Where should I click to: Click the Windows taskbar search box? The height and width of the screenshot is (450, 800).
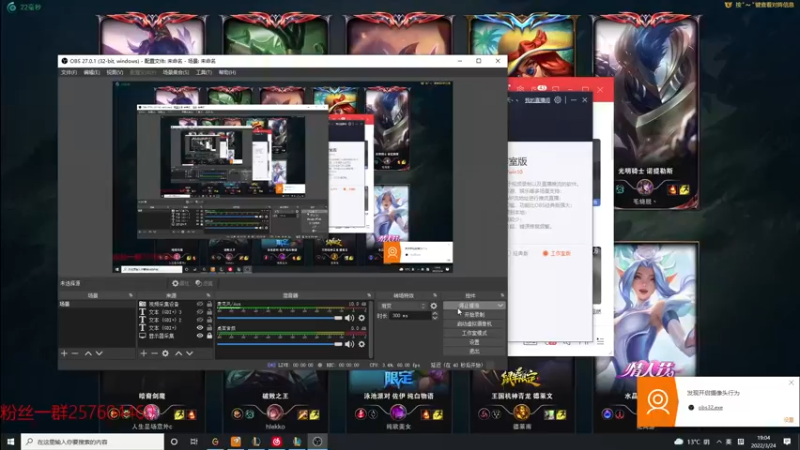point(92,441)
